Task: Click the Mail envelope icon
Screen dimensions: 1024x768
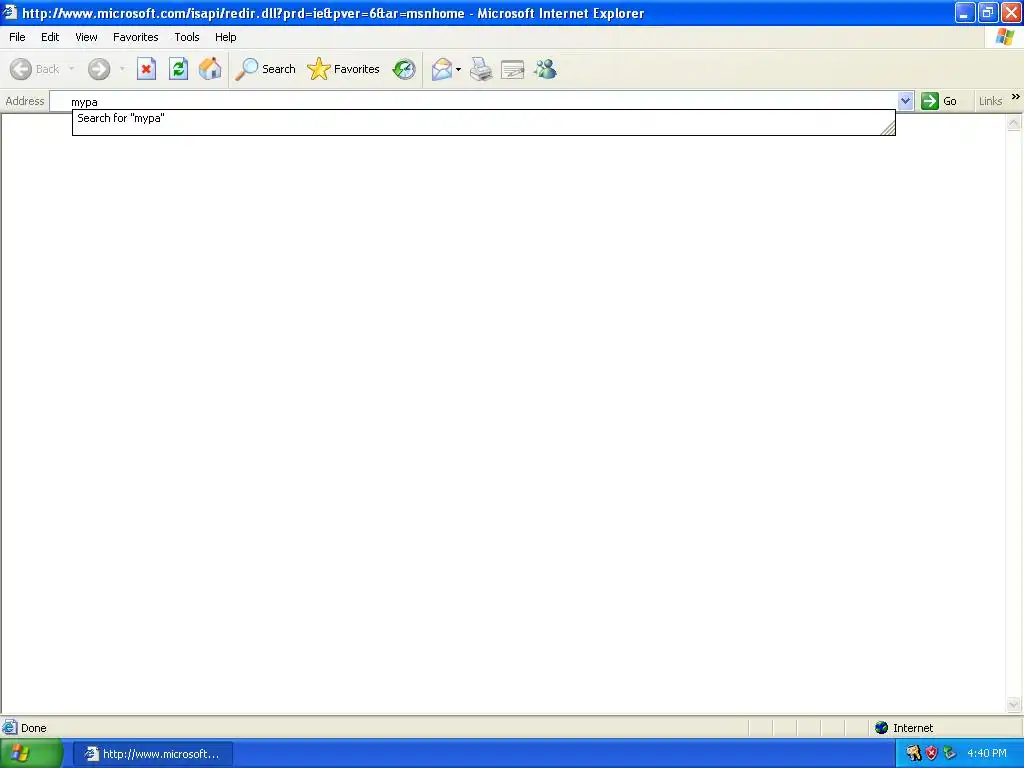Action: point(442,69)
